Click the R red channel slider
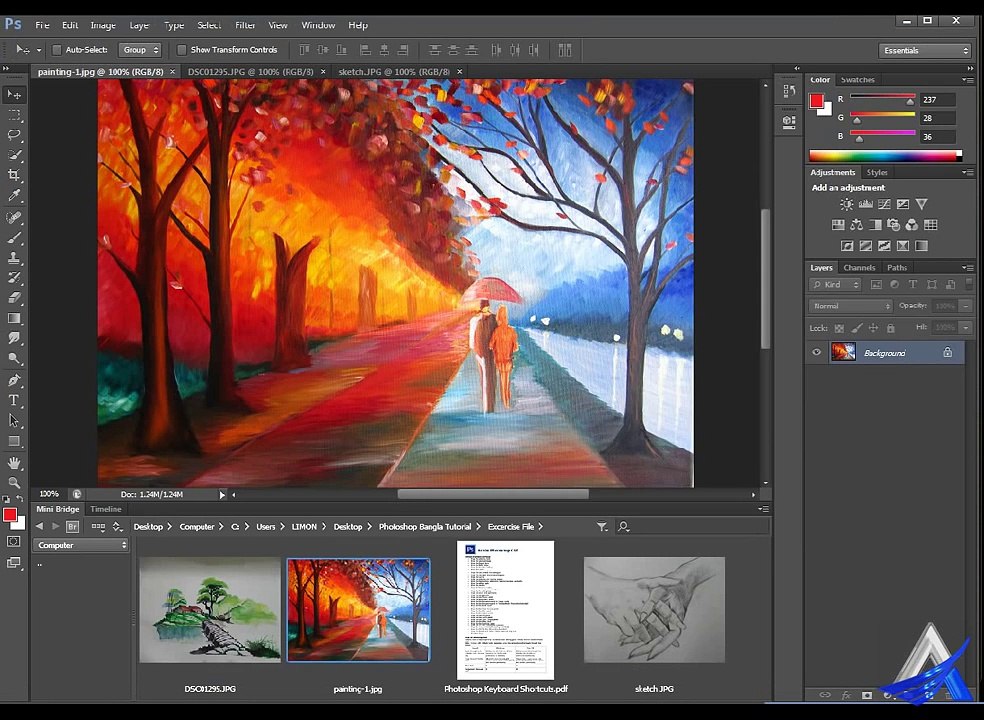Screen dimensions: 984x720 pyautogui.click(x=882, y=99)
